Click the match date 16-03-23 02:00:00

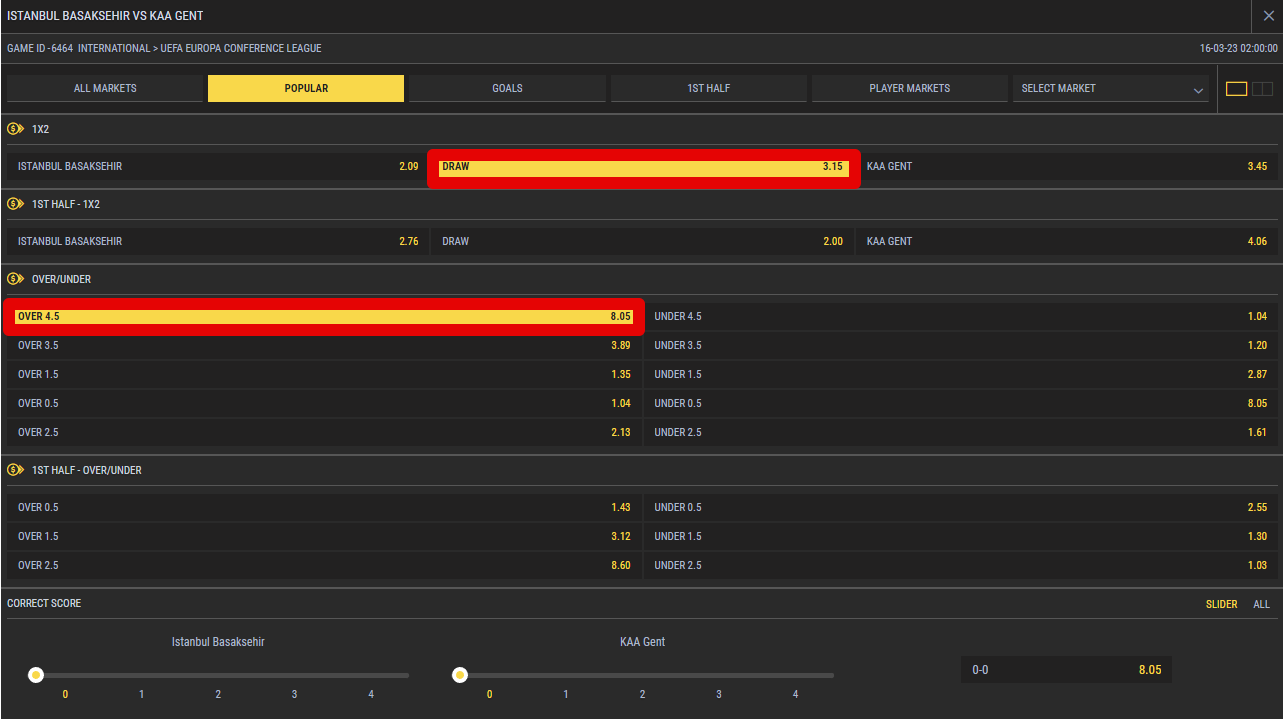(x=1239, y=48)
